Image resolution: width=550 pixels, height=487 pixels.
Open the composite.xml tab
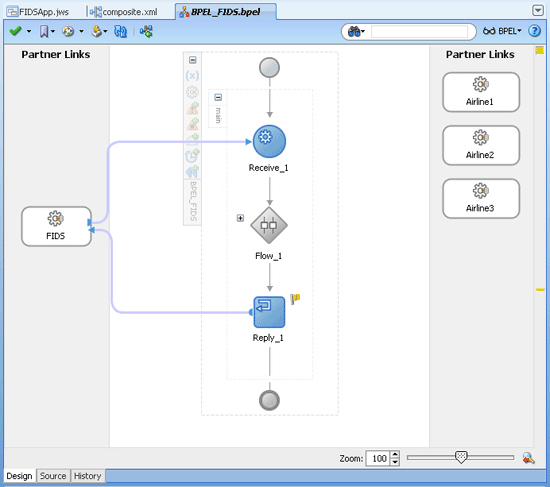123,12
